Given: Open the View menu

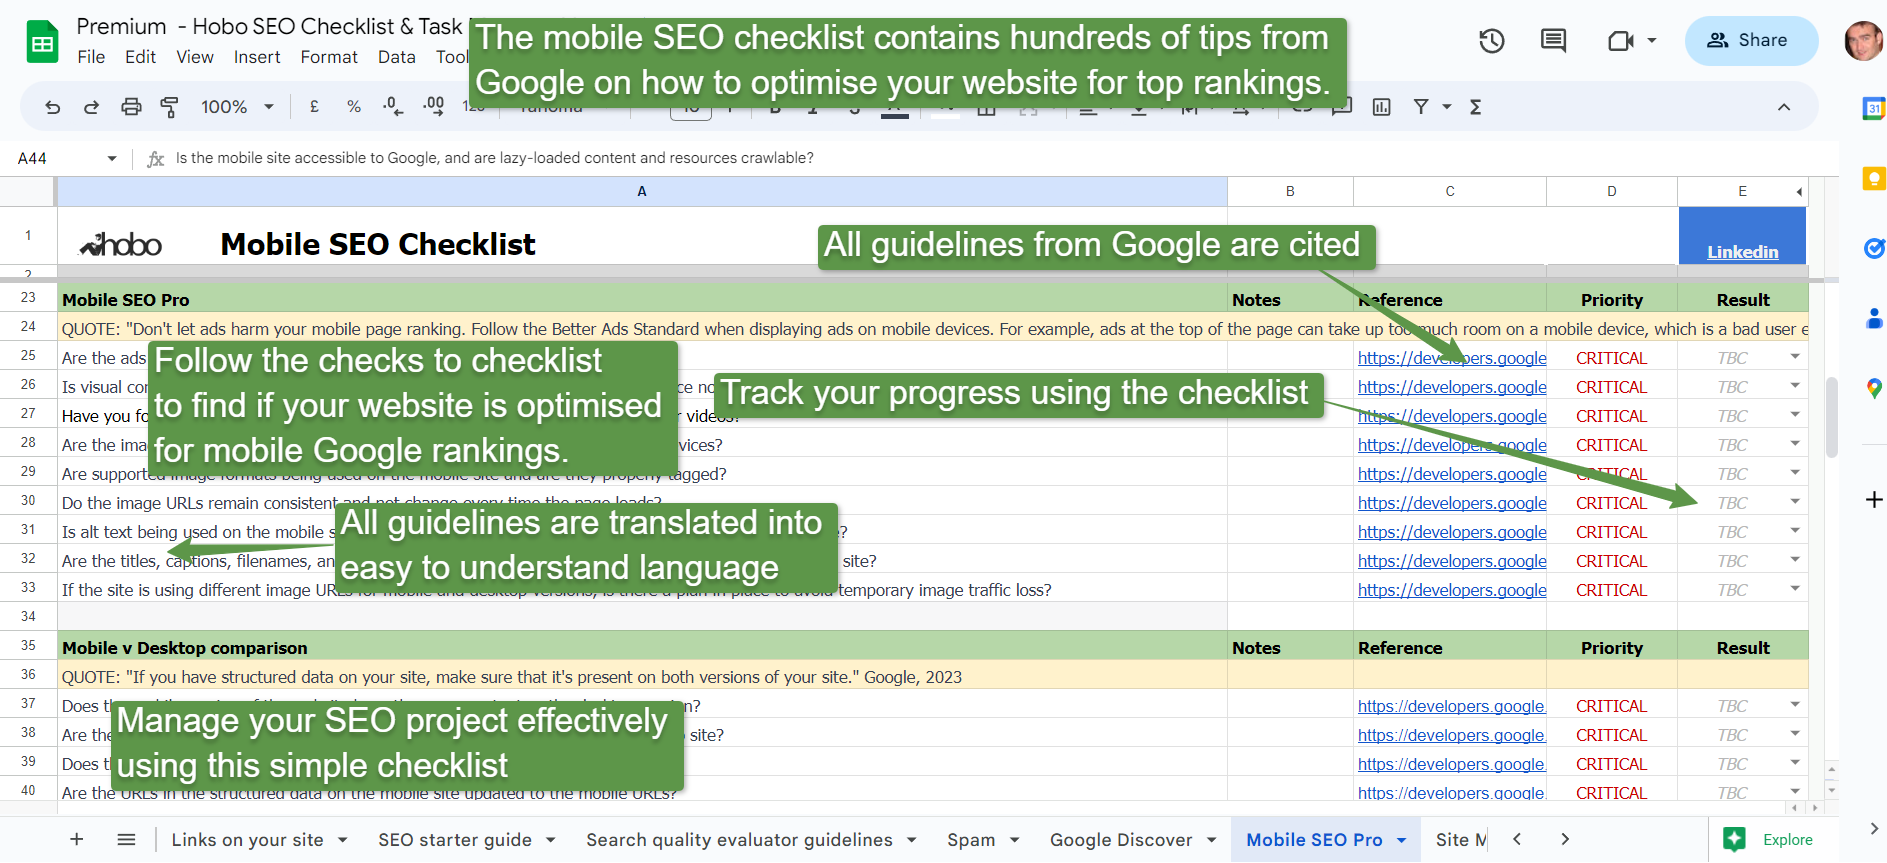Looking at the screenshot, I should 195,57.
